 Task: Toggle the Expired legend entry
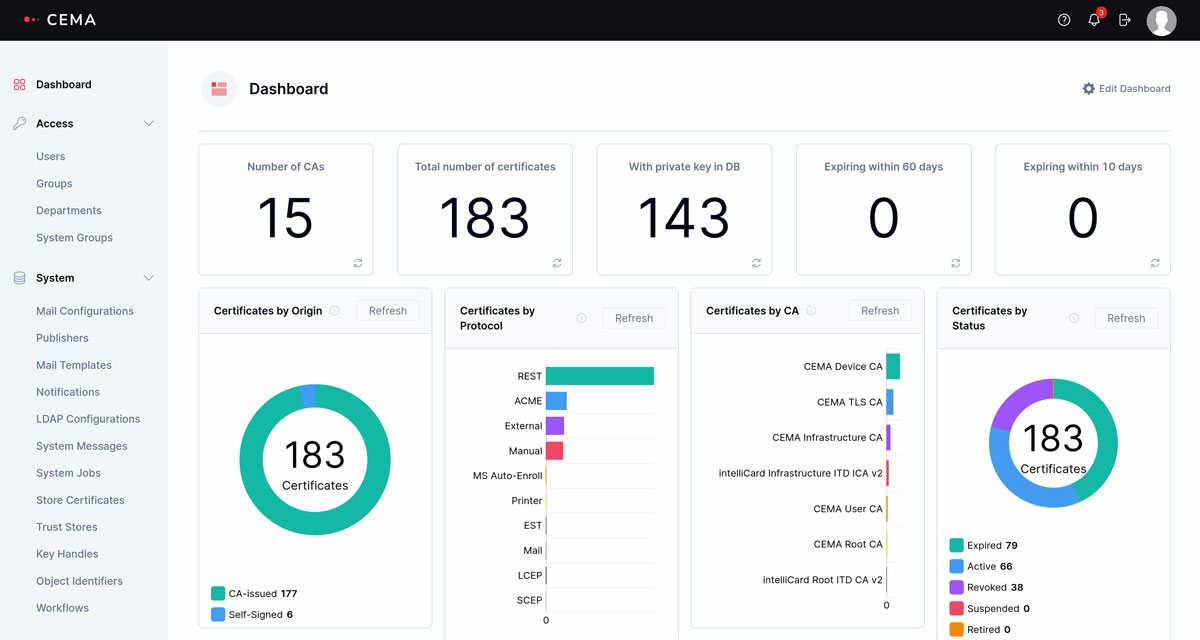983,546
